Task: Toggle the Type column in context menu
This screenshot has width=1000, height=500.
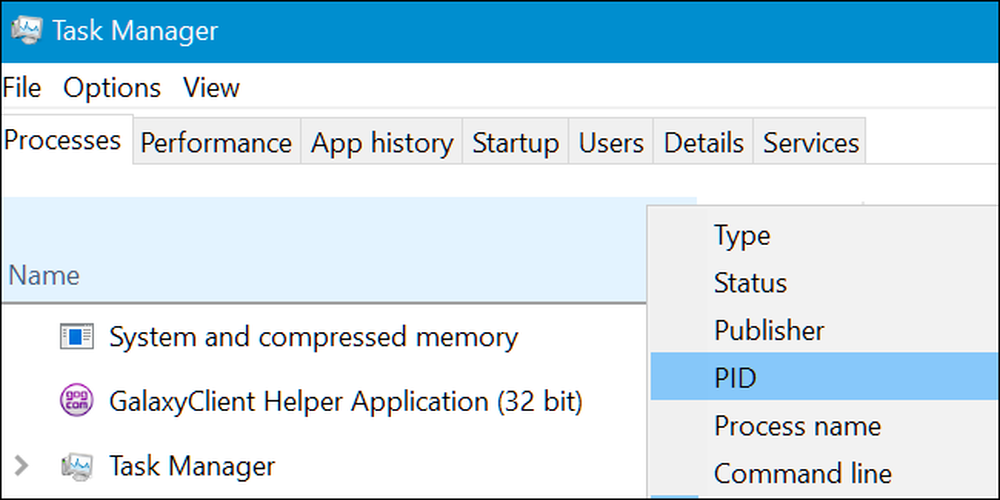Action: [x=825, y=236]
